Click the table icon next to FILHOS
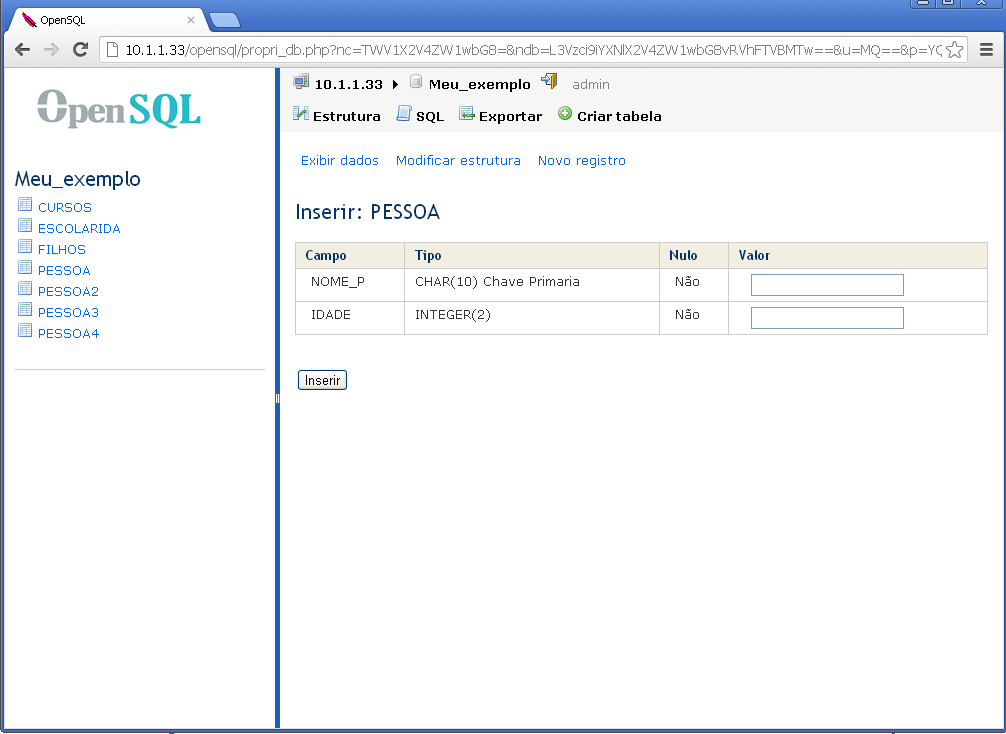This screenshot has height=734, width=1006. click(25, 247)
